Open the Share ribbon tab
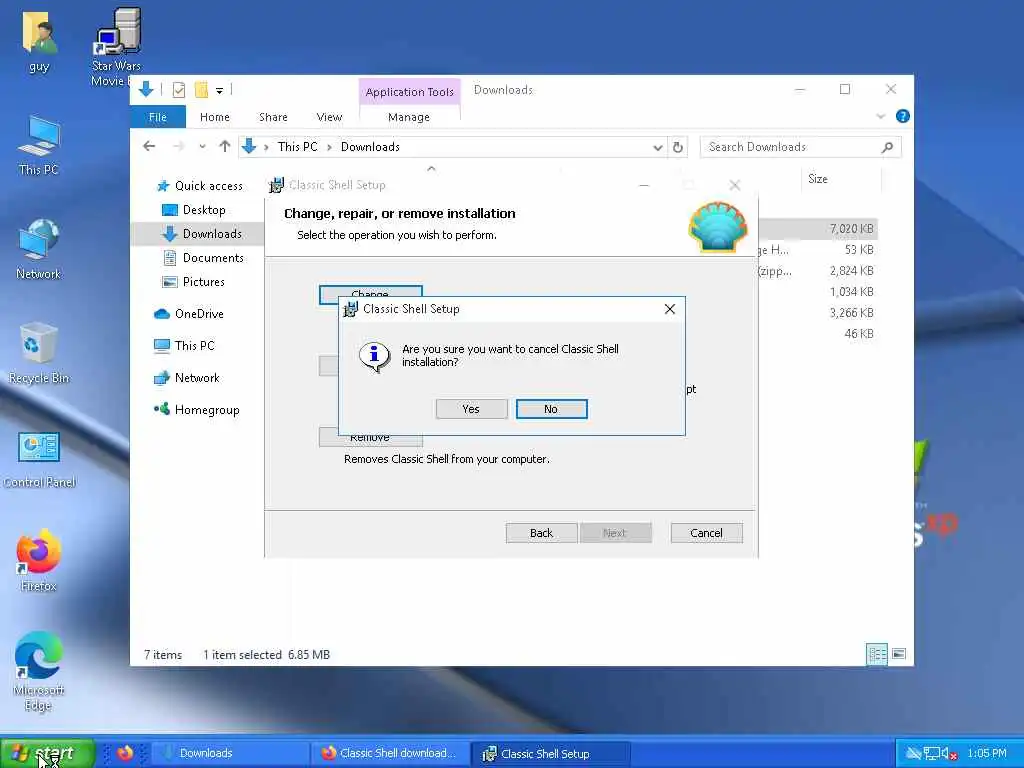The height and width of the screenshot is (768, 1024). (x=273, y=117)
